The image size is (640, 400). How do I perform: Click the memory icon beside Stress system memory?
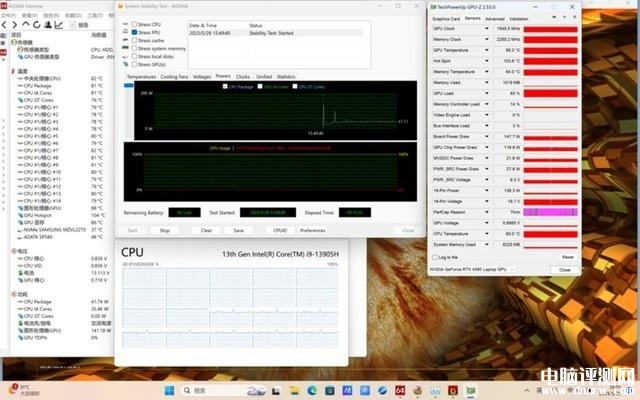click(x=125, y=48)
